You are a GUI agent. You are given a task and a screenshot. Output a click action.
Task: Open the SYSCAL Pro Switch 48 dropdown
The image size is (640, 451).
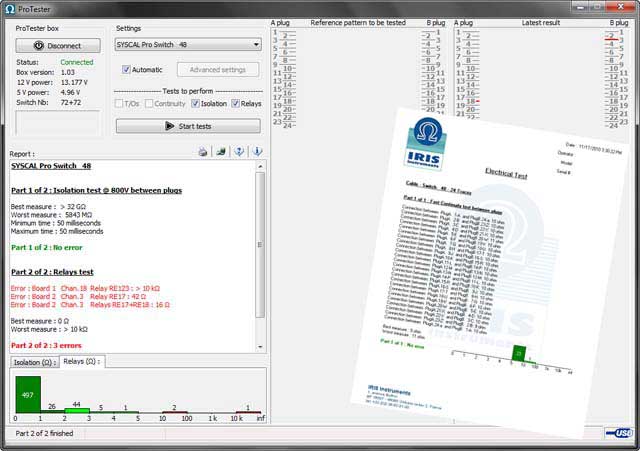[188, 44]
